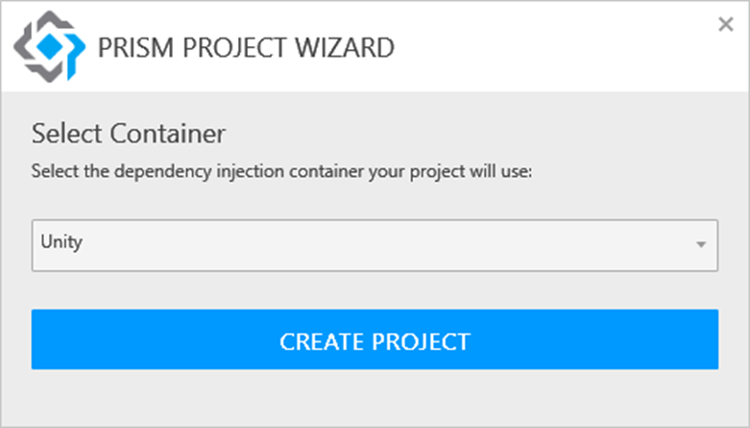This screenshot has width=750, height=428.
Task: Close the Prism Project Wizard dialog
Action: 726,25
